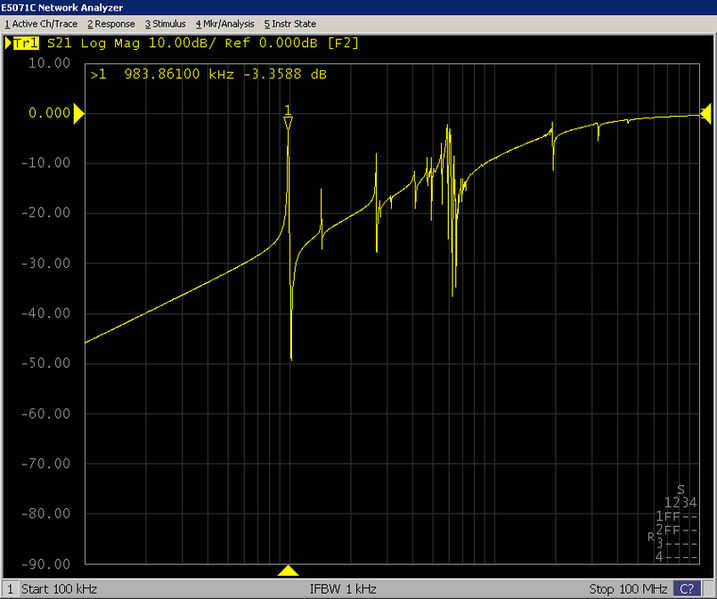Click the active trace arrow beside Tr1
717x599 pixels.
click(8, 43)
